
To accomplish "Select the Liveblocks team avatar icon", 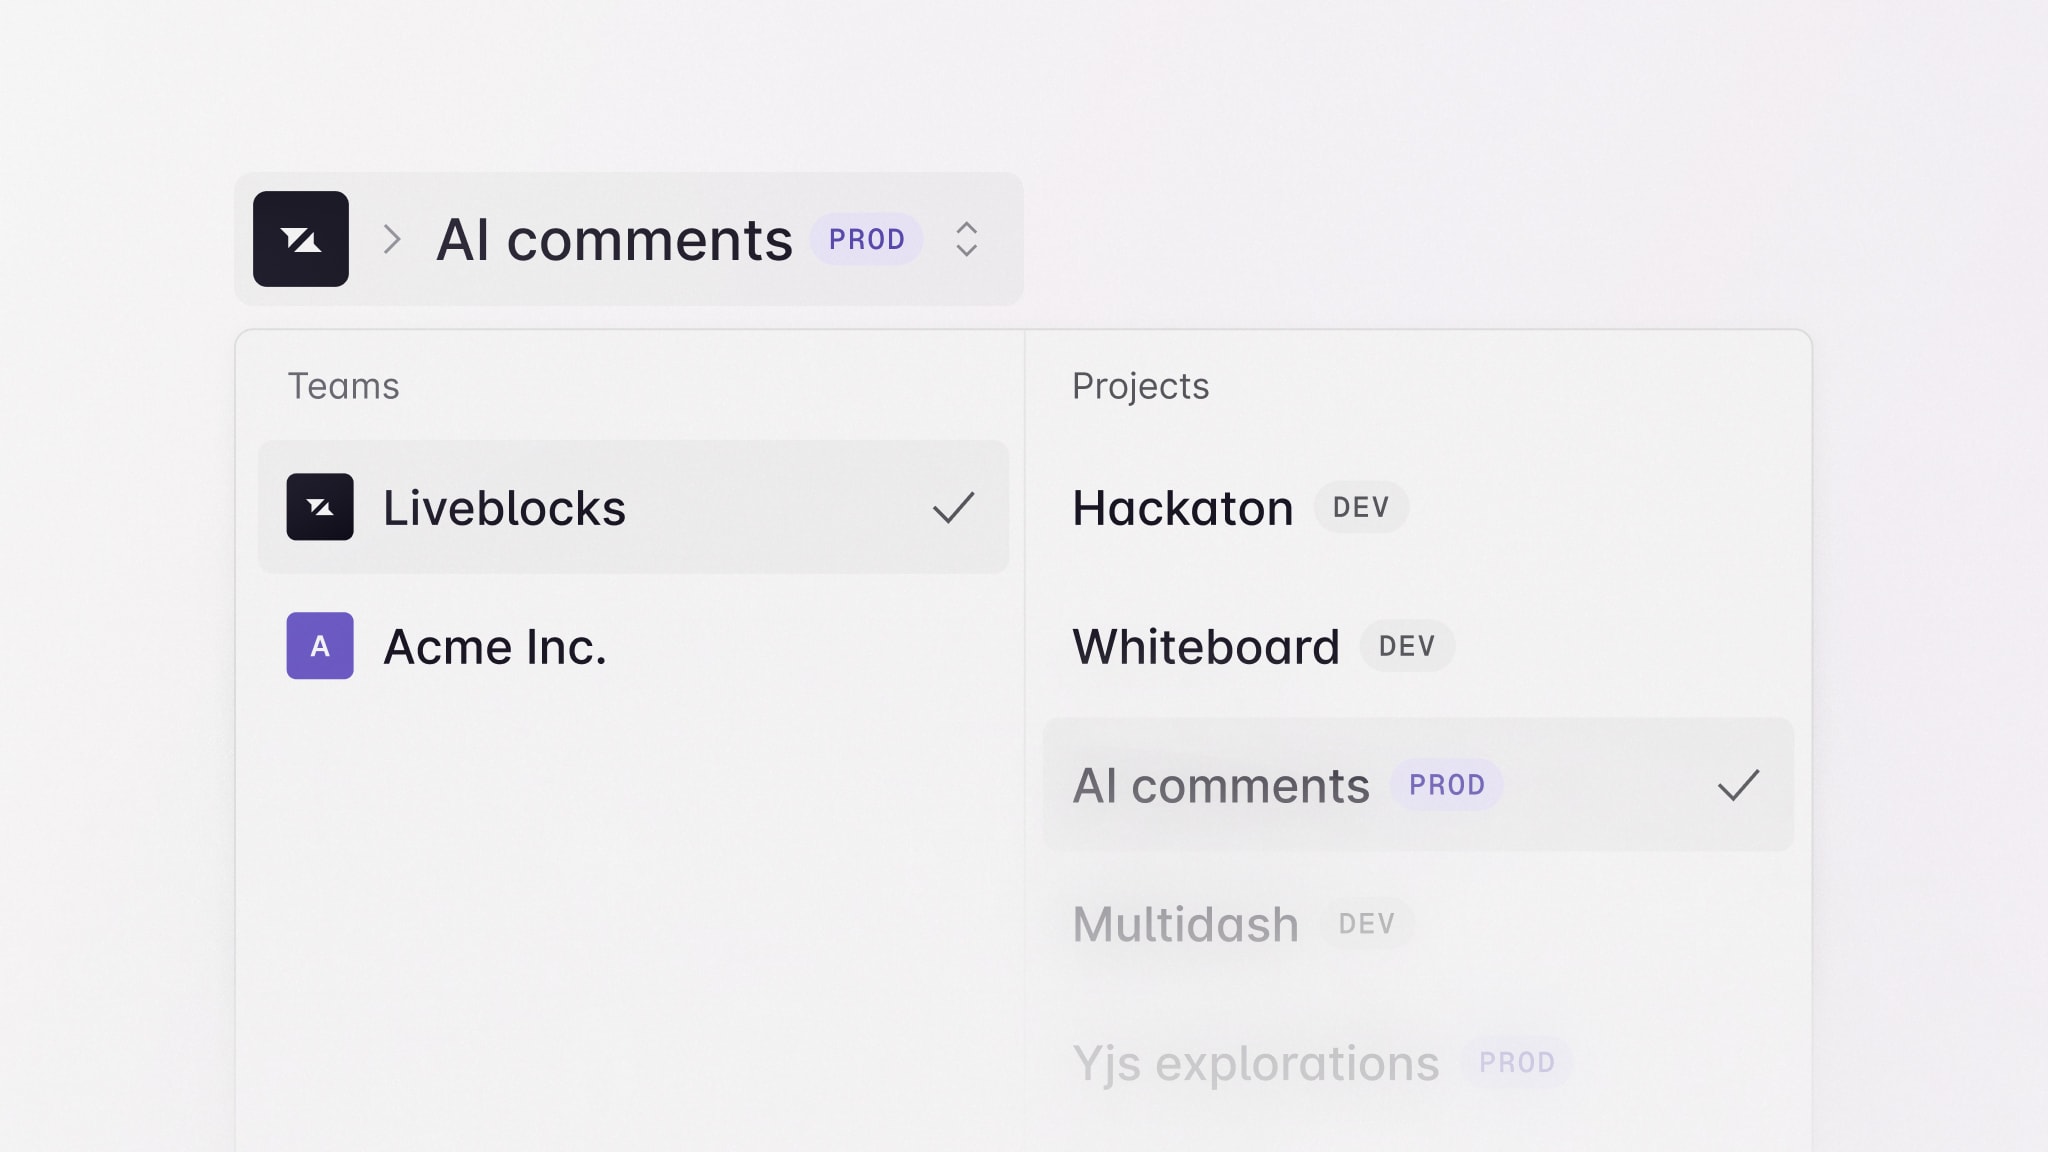I will pos(319,508).
